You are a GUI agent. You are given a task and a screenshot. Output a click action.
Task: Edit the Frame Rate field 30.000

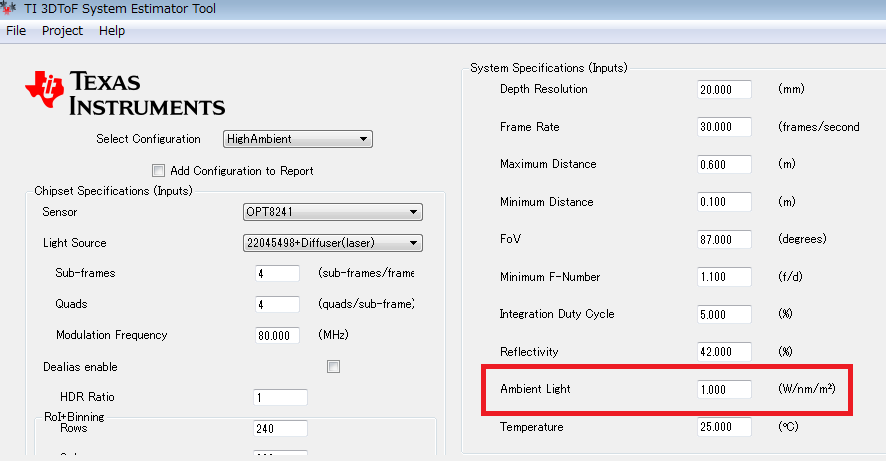tap(724, 127)
